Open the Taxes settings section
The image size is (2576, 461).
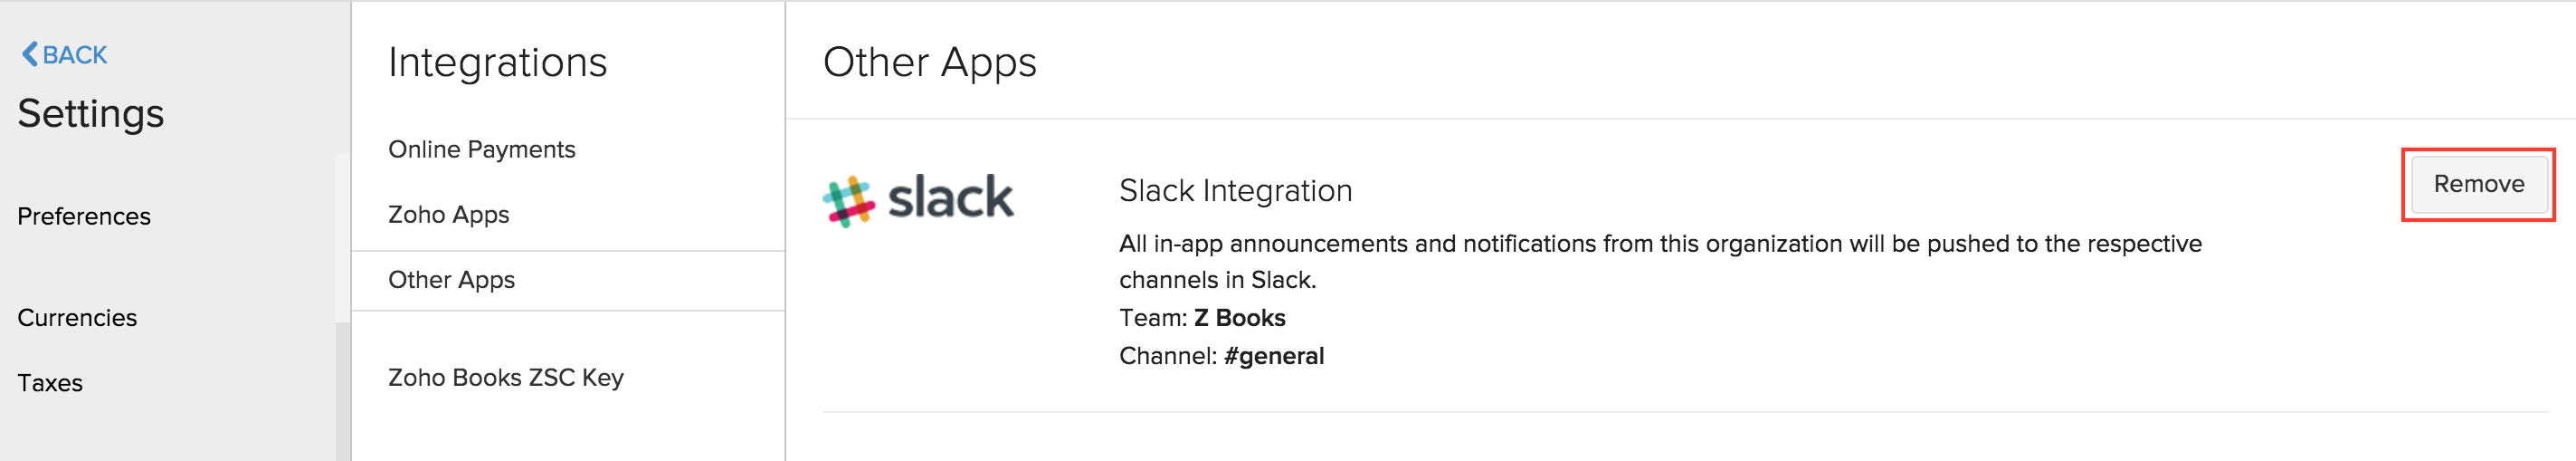coord(50,383)
